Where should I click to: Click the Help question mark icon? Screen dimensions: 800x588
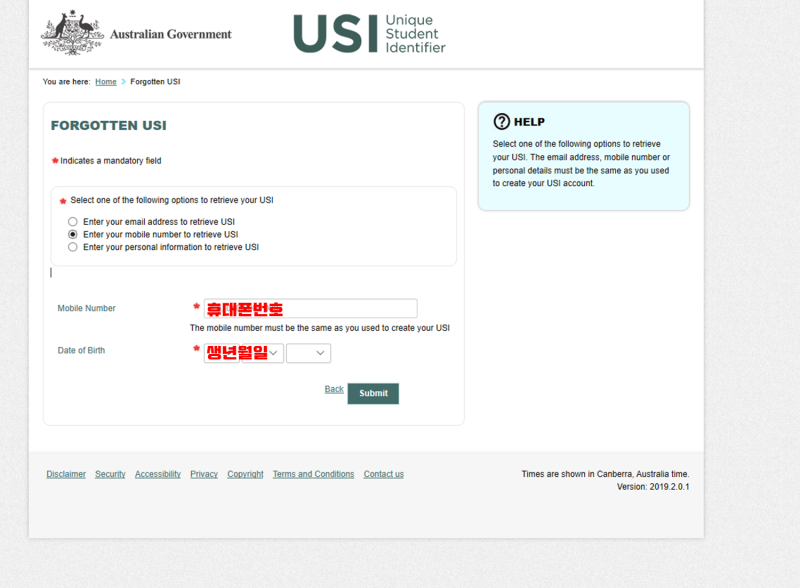[x=502, y=121]
